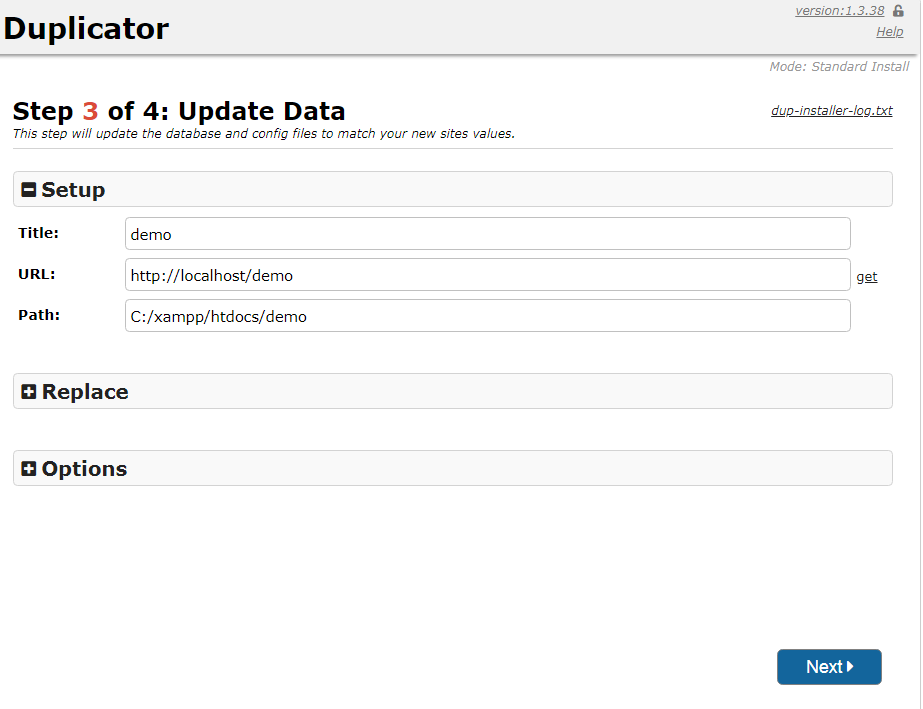
Task: Click the Next button
Action: 829,667
